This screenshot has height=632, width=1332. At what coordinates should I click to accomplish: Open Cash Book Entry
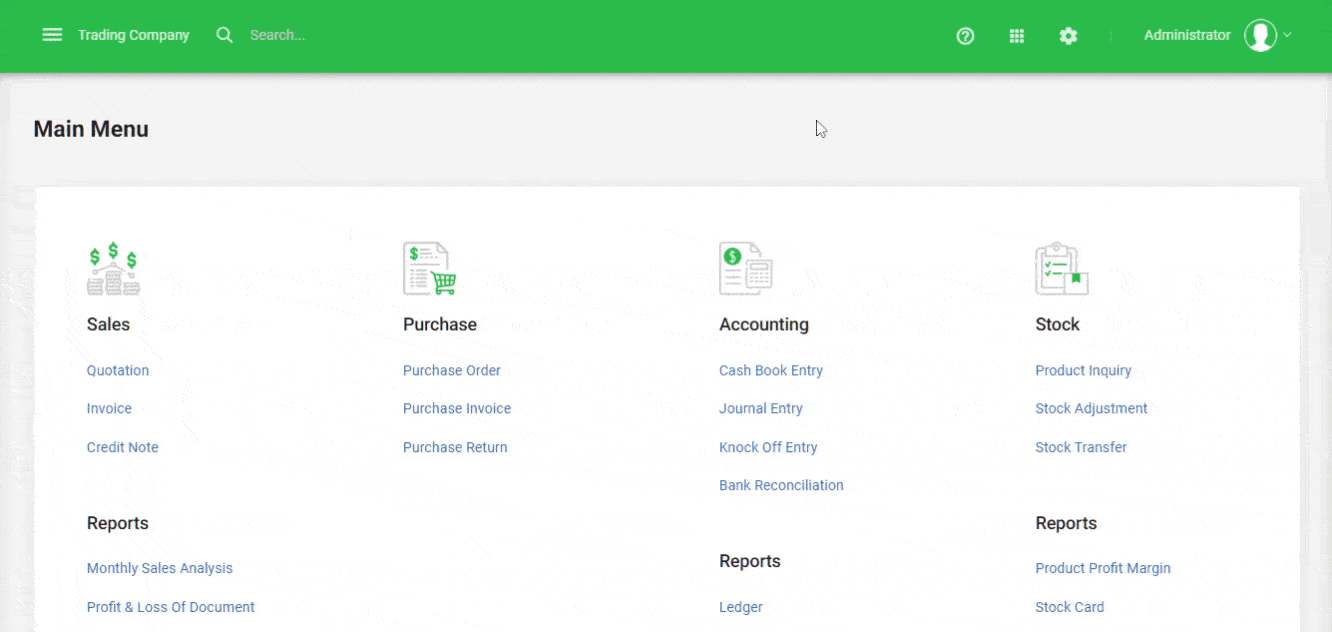coord(771,370)
